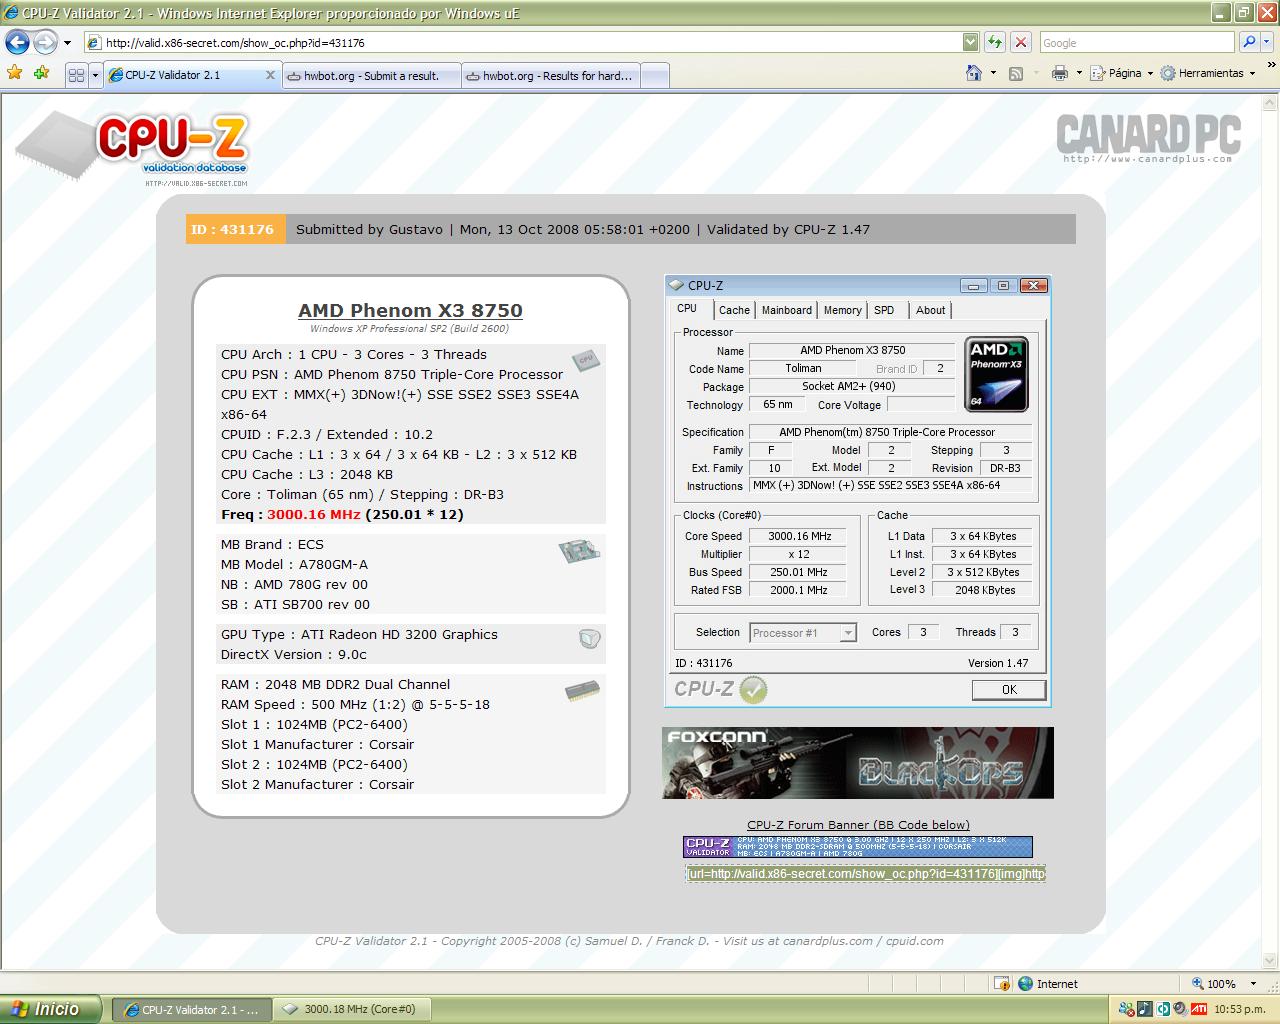Click the browser Forward arrow
1280x1024 pixels.
45,42
